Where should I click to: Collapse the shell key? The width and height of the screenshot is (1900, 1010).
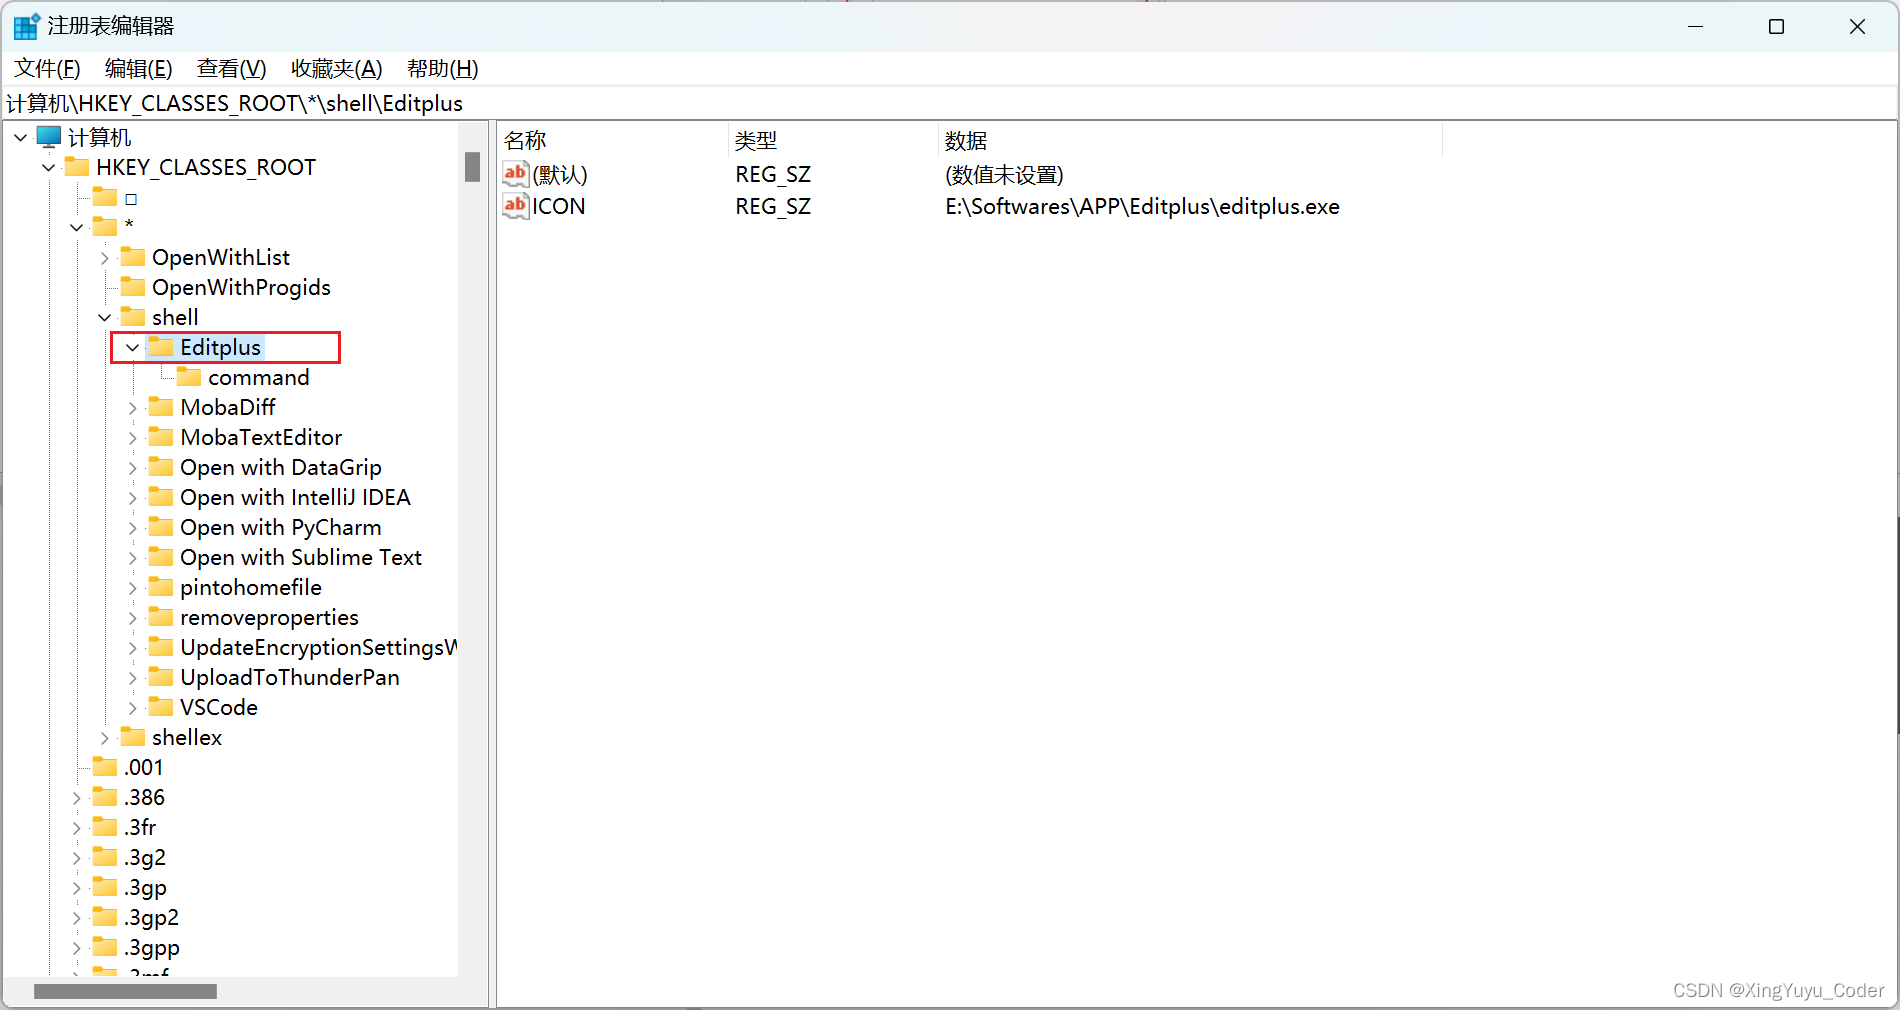pyautogui.click(x=105, y=318)
